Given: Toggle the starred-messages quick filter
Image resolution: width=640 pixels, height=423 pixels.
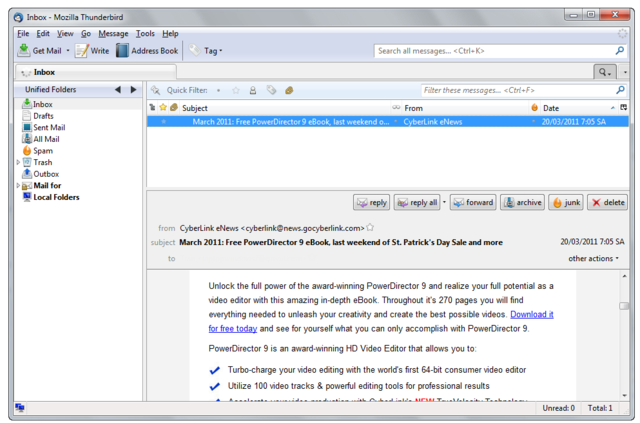Looking at the screenshot, I should 236,90.
